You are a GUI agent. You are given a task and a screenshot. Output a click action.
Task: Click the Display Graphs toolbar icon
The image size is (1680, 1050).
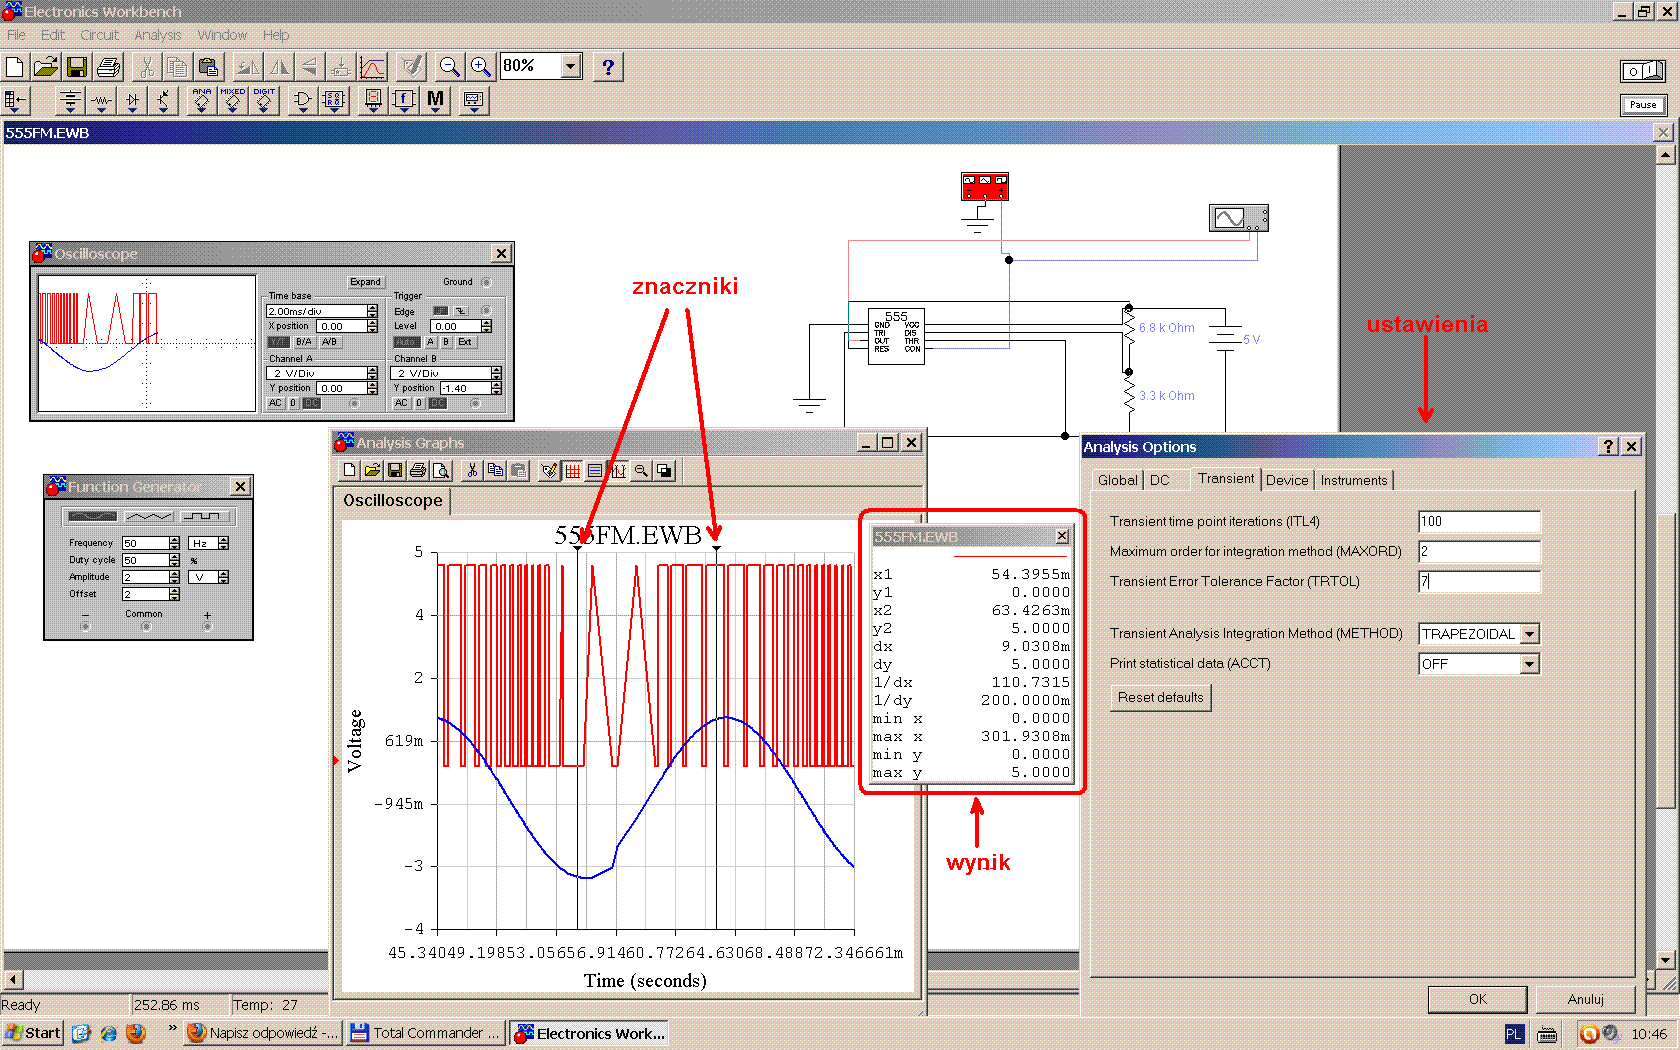(x=372, y=67)
